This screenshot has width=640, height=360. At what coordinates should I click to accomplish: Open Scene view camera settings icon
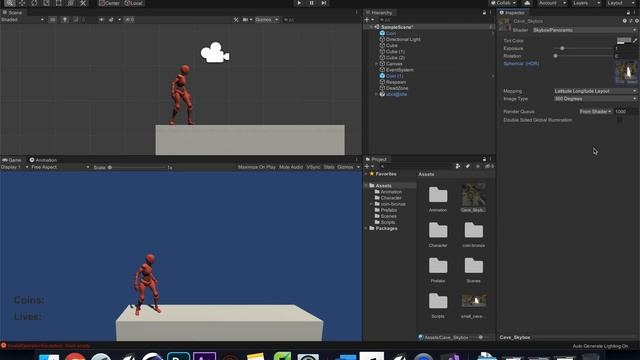click(x=247, y=20)
